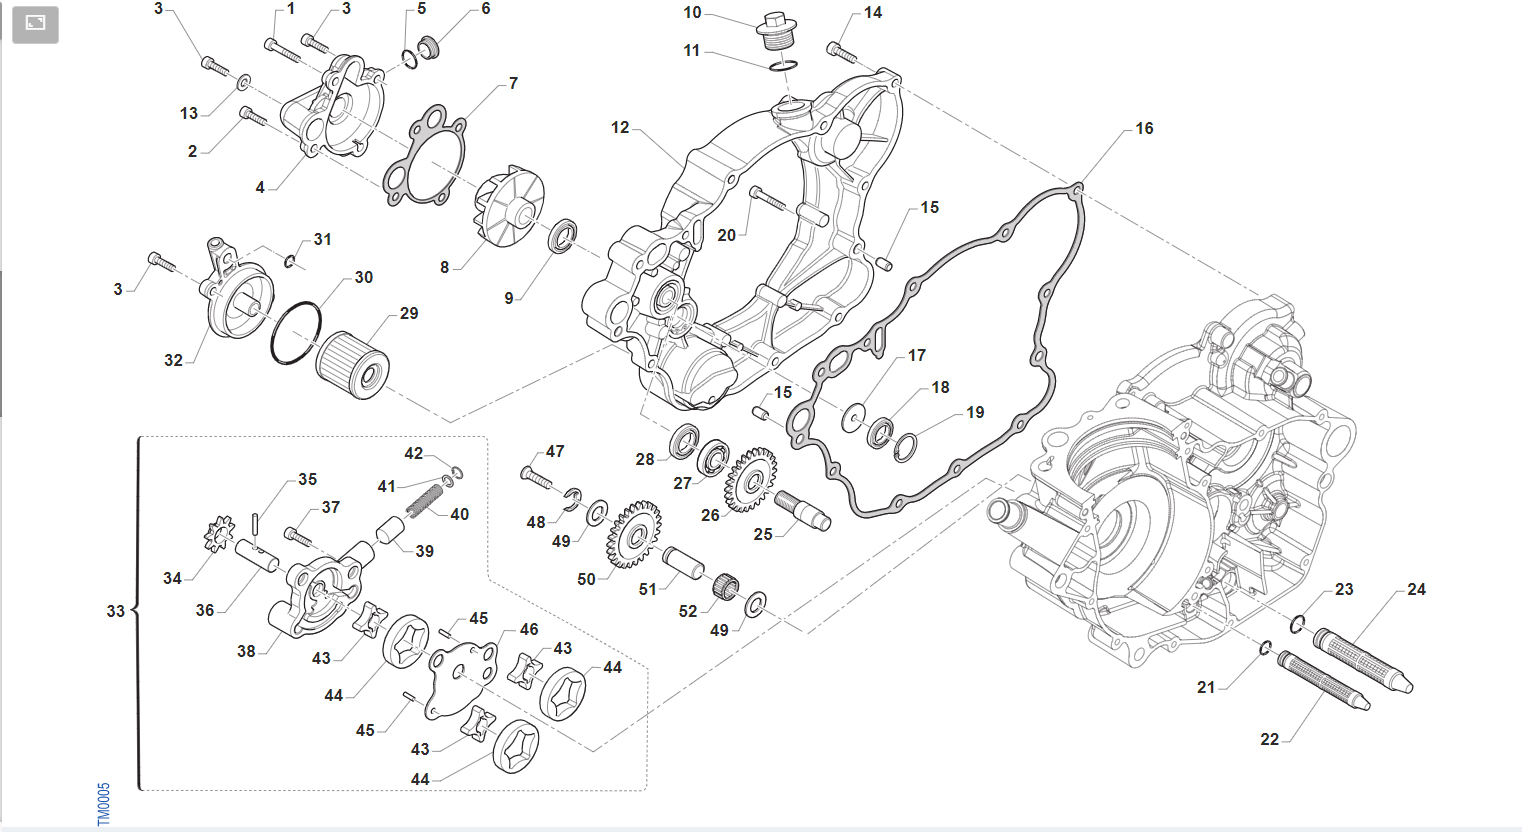
Task: Choose callout 8 impeller label
Action: (x=445, y=267)
